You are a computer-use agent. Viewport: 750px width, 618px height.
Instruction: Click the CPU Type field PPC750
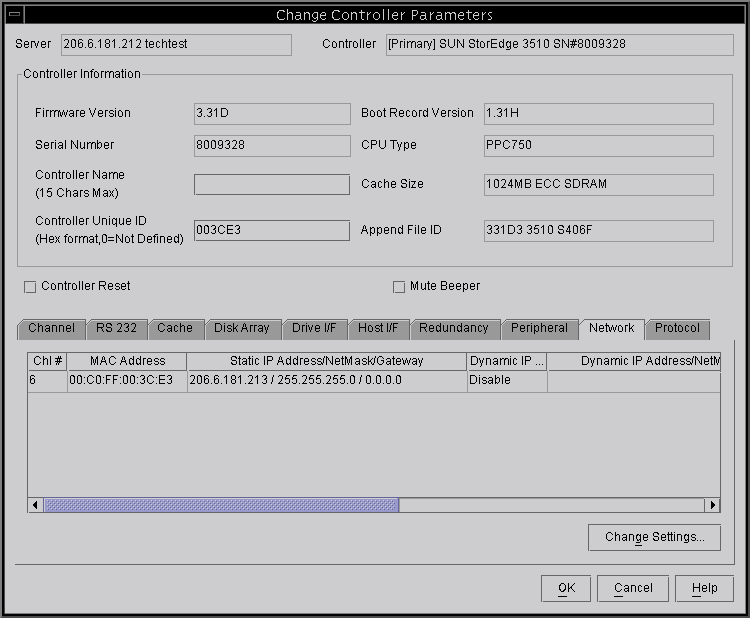[x=598, y=145]
